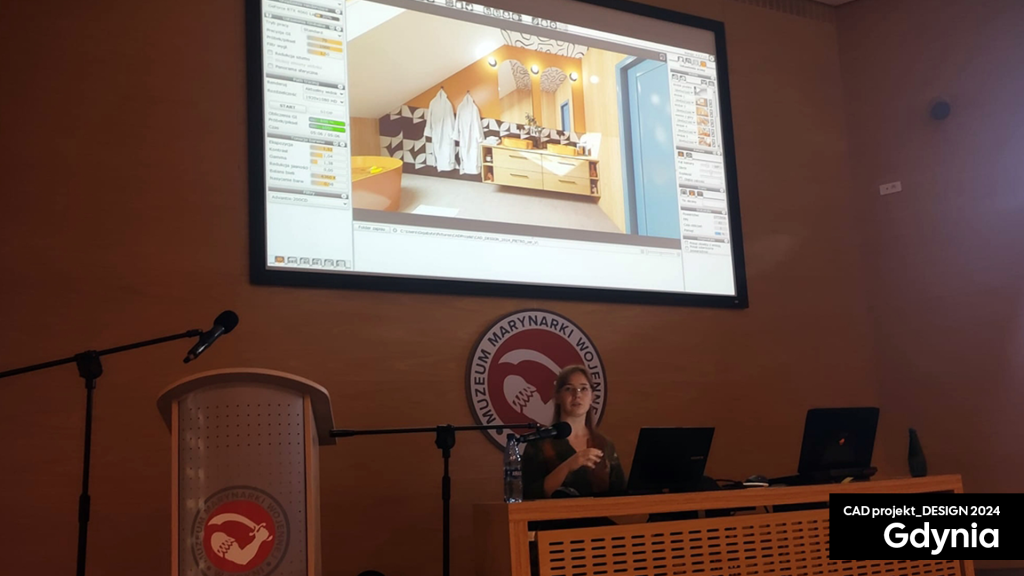Open the first 'domyślne' dropdown in the right panel list

coord(684,91)
